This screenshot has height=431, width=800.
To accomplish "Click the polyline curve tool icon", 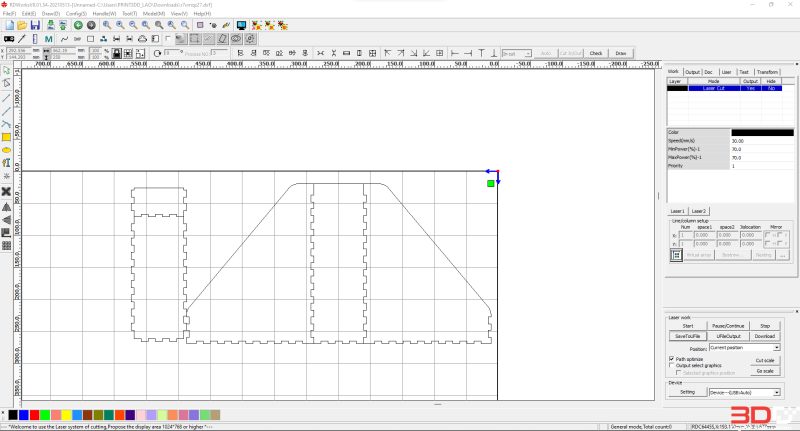I will click(64, 39).
